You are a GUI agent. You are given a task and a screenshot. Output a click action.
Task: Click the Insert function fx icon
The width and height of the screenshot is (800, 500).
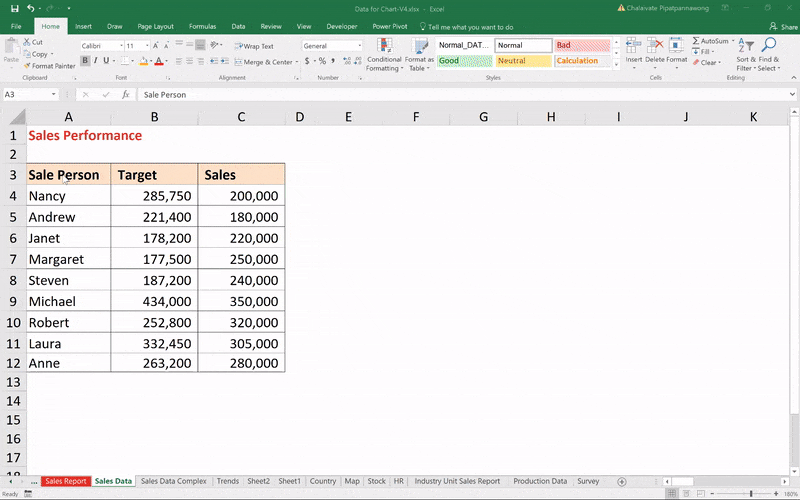click(x=125, y=94)
